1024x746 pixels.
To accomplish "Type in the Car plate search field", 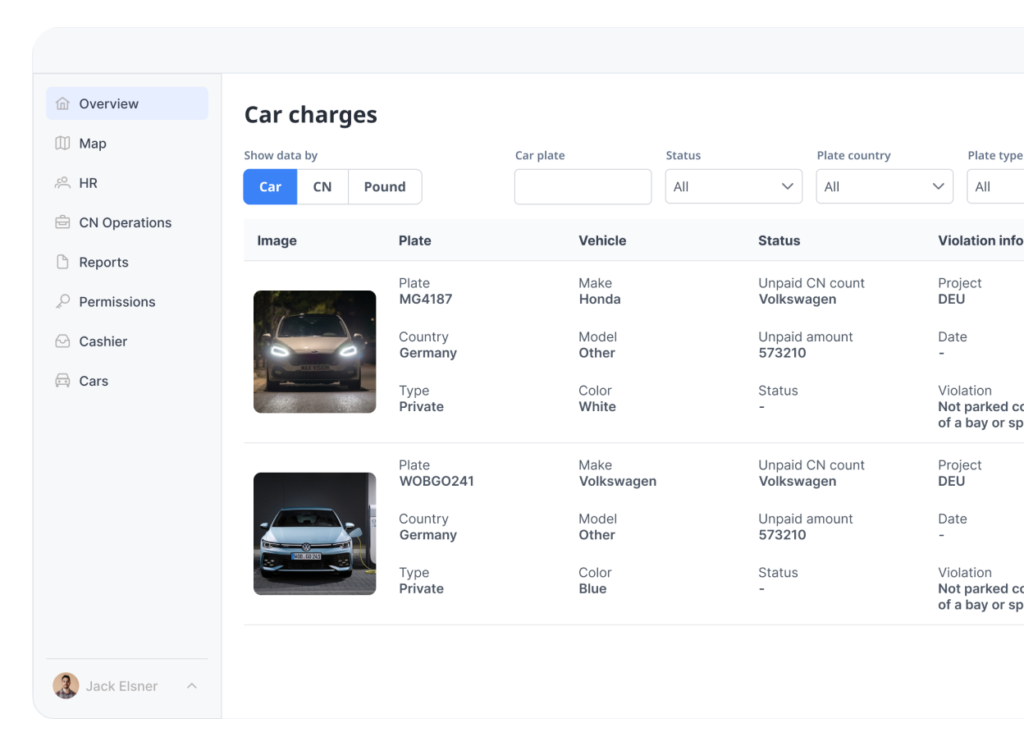I will tap(582, 187).
